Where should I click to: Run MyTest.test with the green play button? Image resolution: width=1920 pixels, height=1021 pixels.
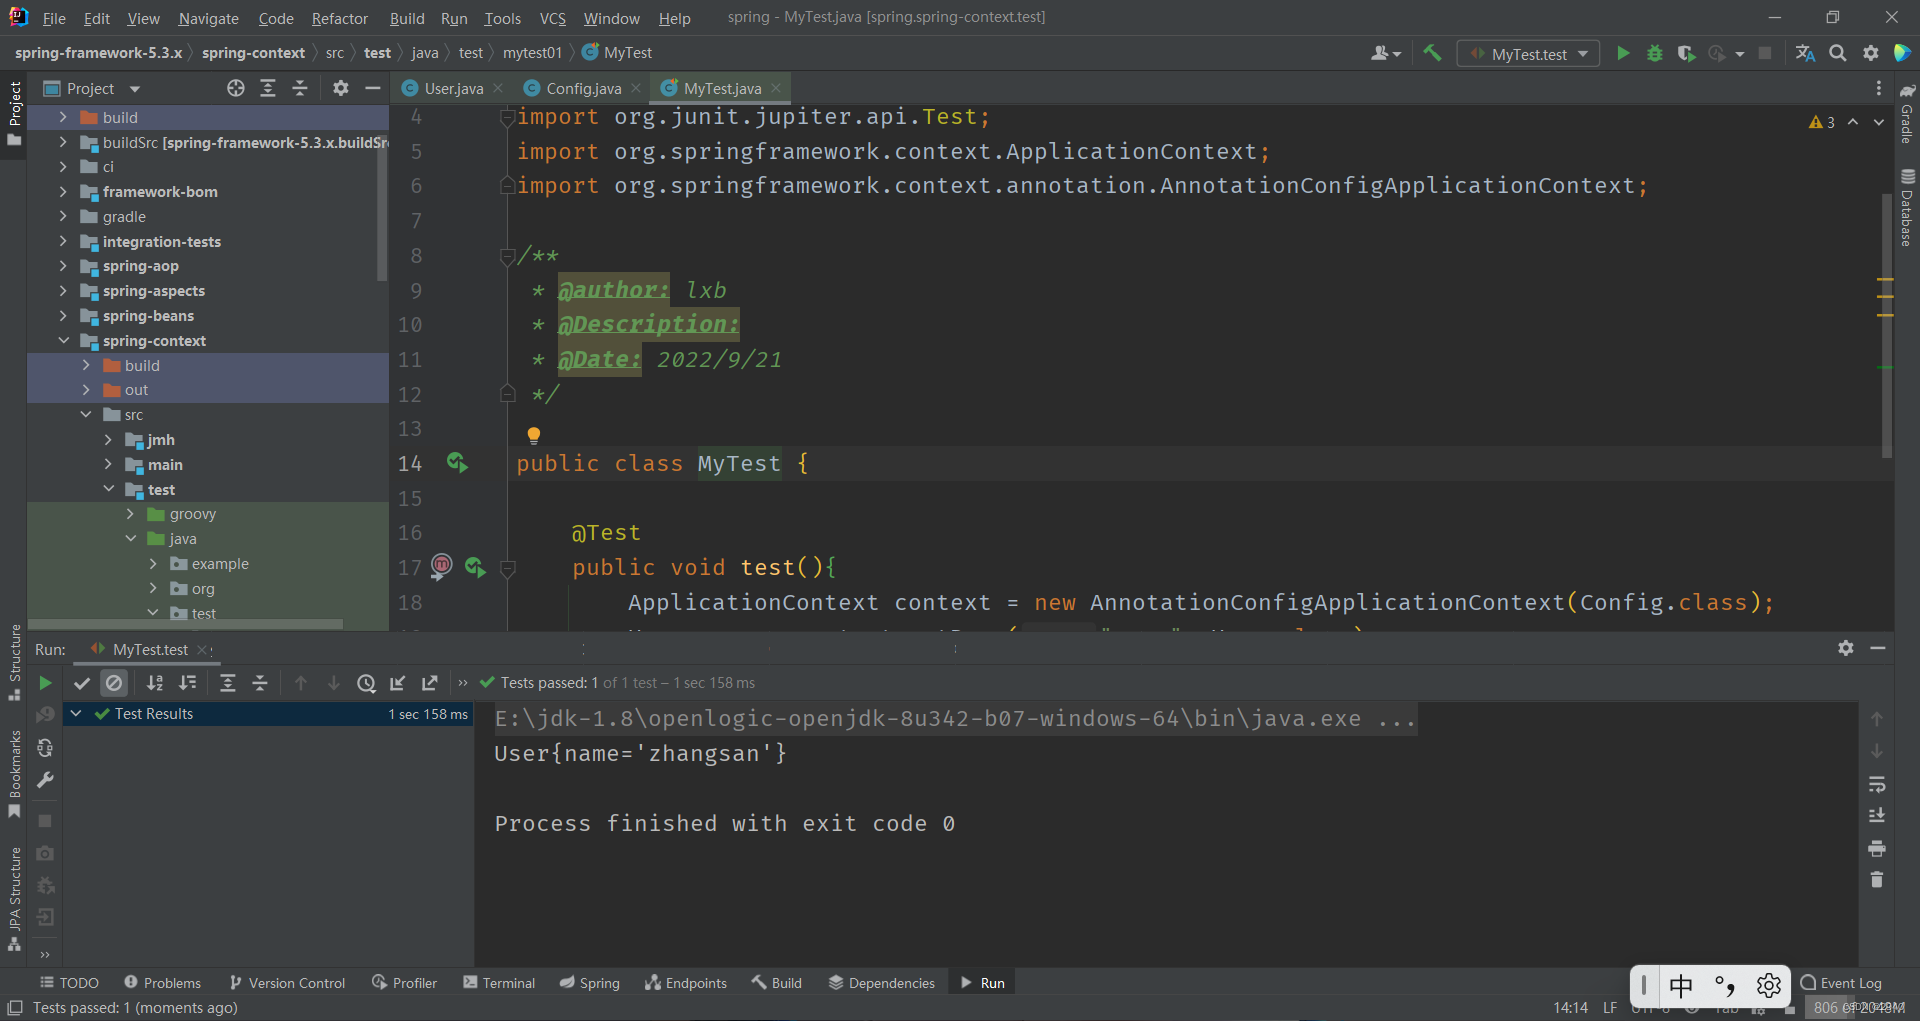(1623, 53)
